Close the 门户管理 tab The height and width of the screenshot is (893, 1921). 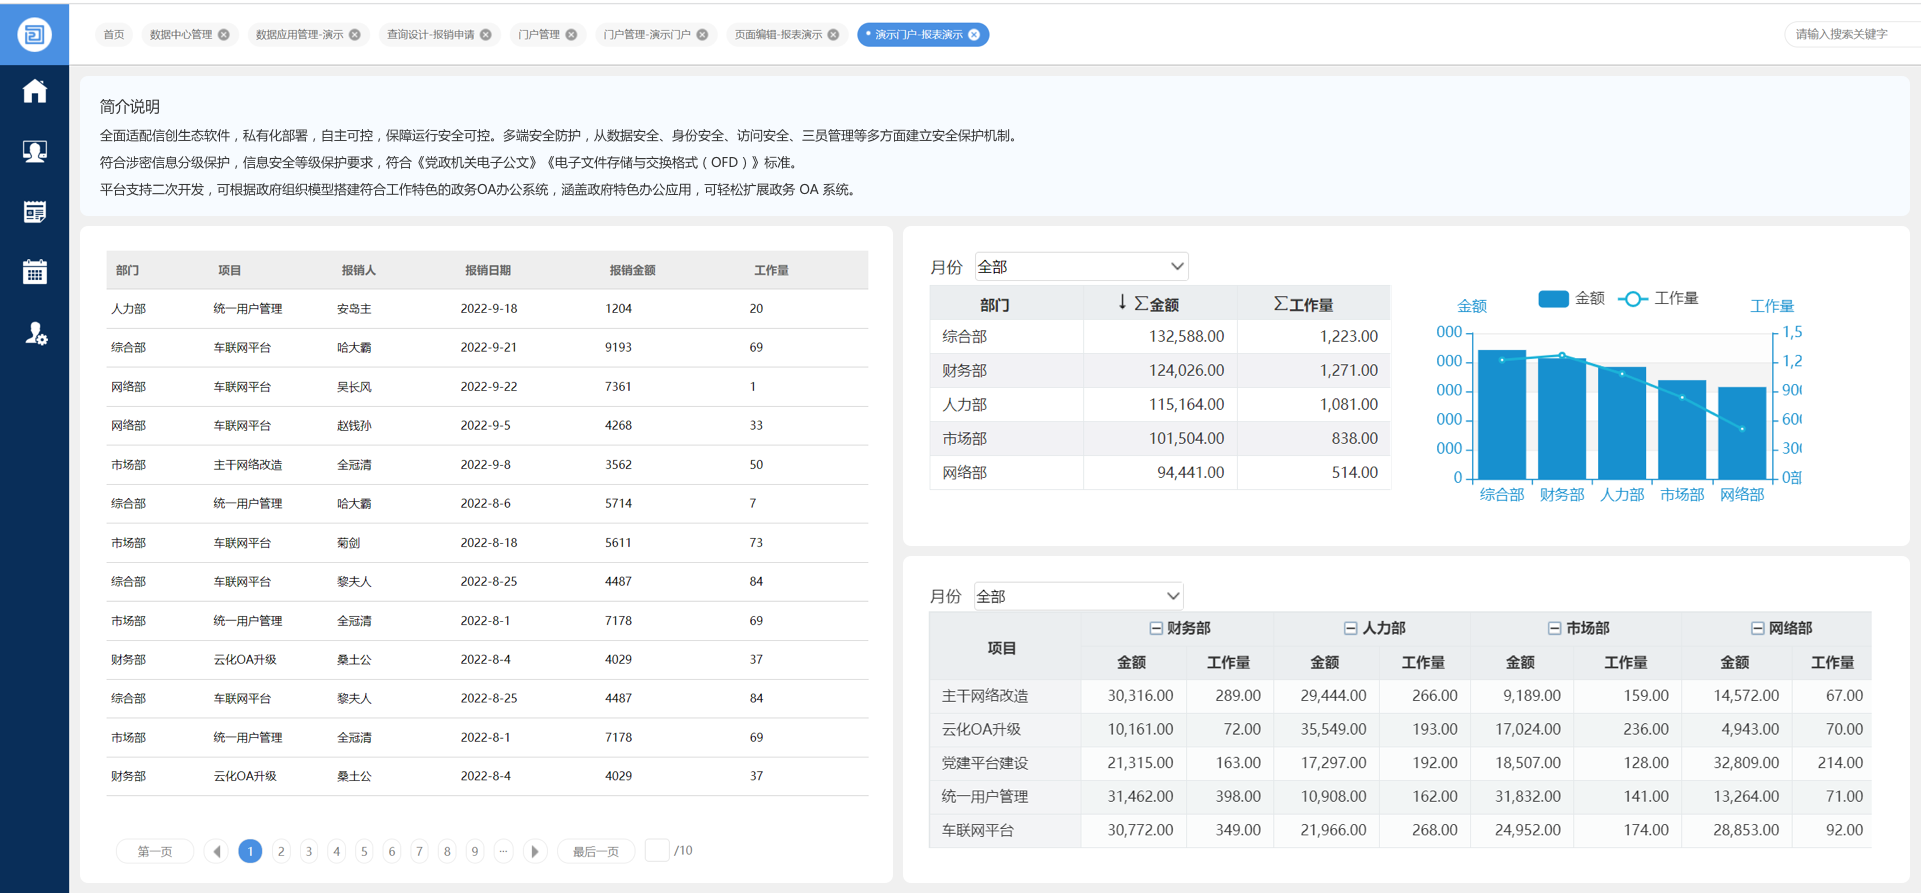pyautogui.click(x=571, y=35)
